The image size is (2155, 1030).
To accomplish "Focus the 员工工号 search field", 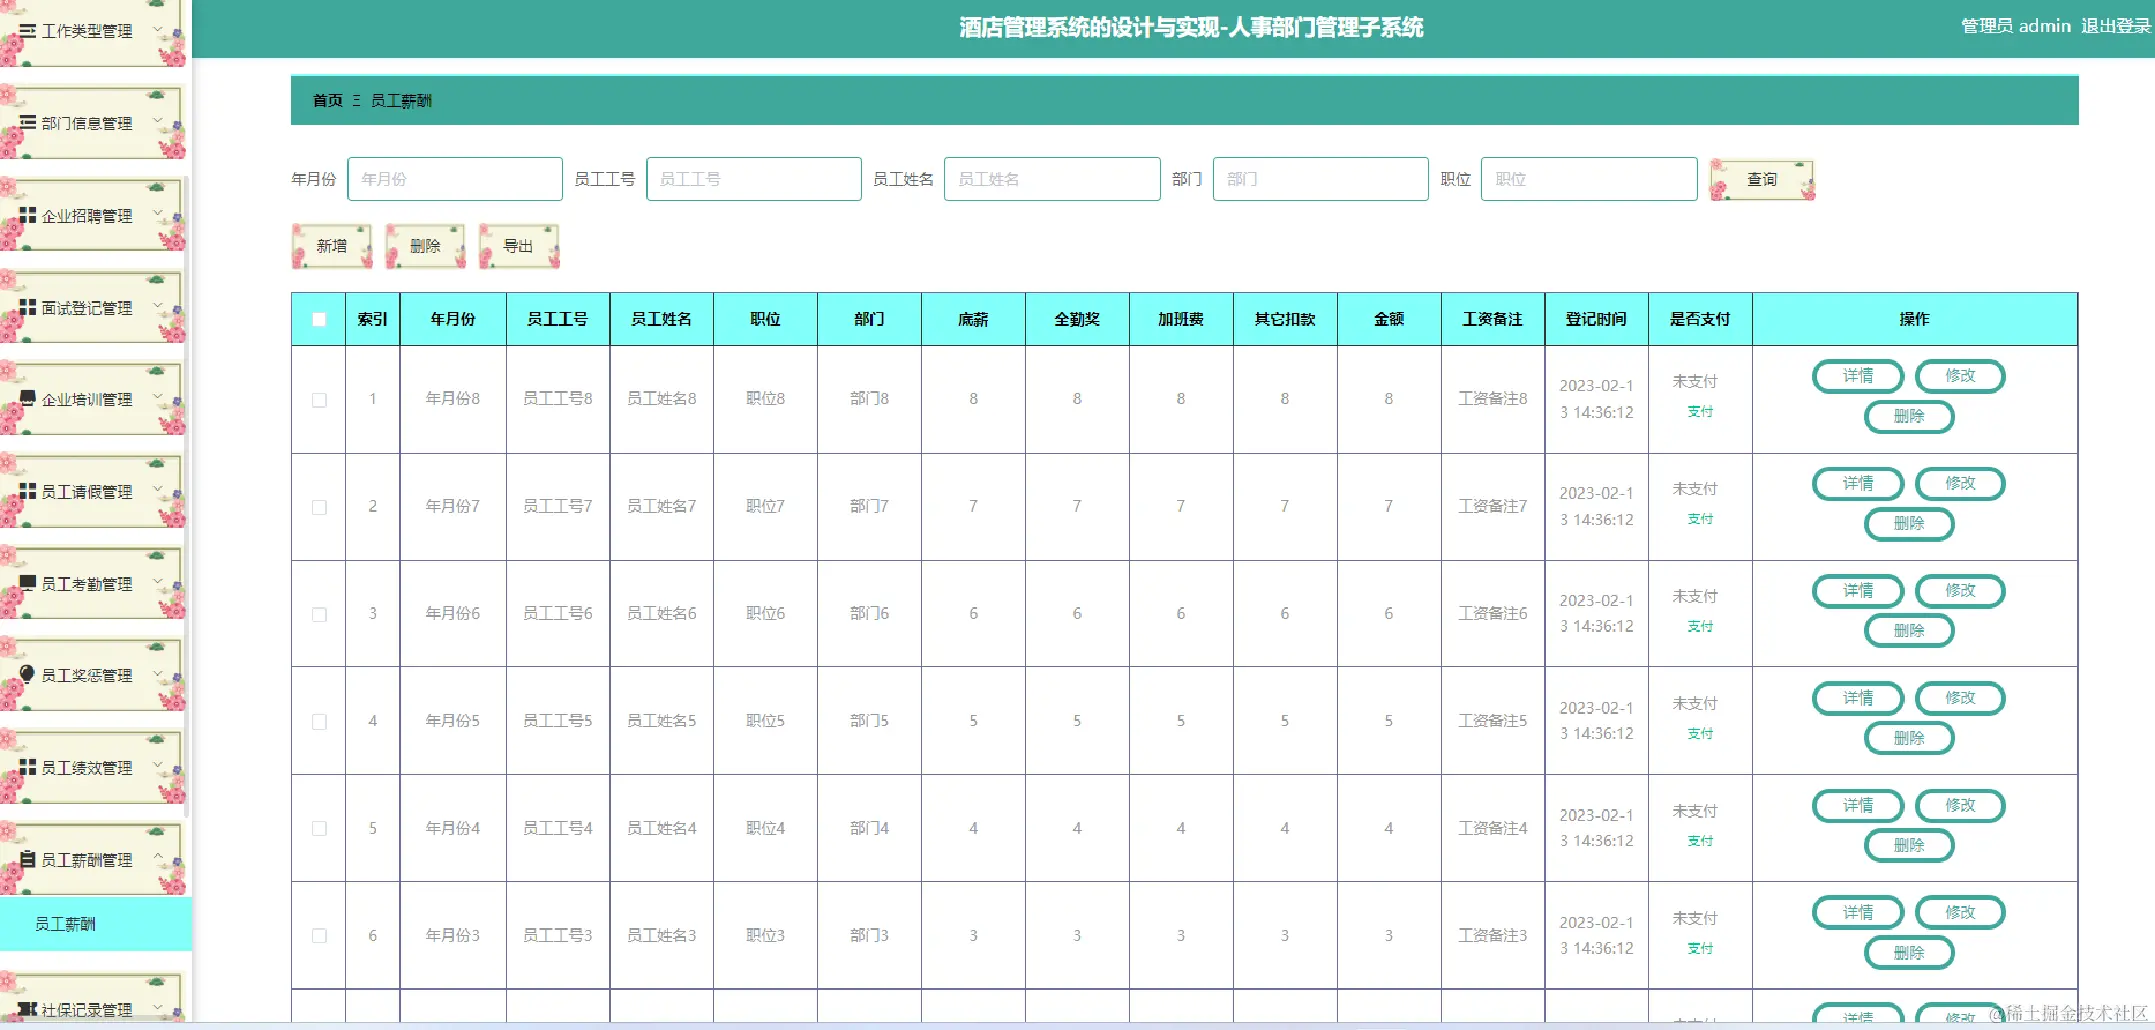I will coord(754,179).
